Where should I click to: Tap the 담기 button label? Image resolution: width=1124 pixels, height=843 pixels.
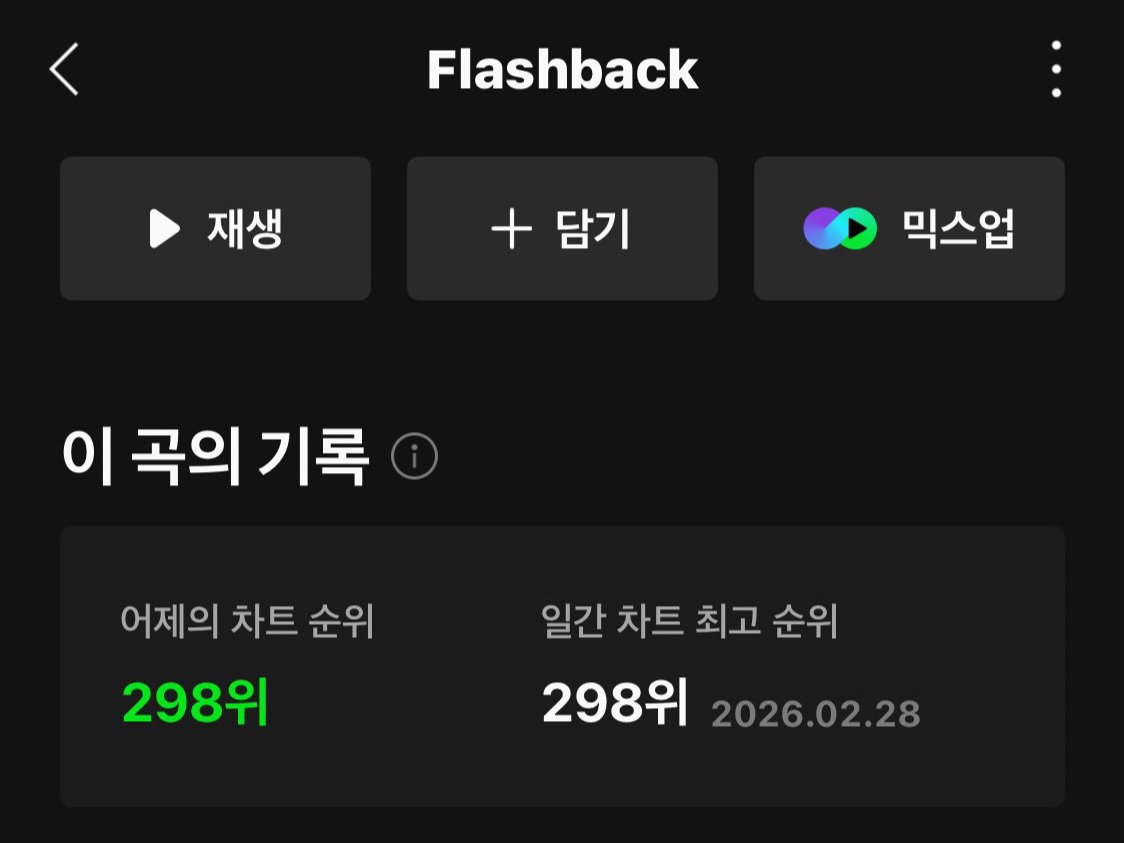[x=592, y=229]
